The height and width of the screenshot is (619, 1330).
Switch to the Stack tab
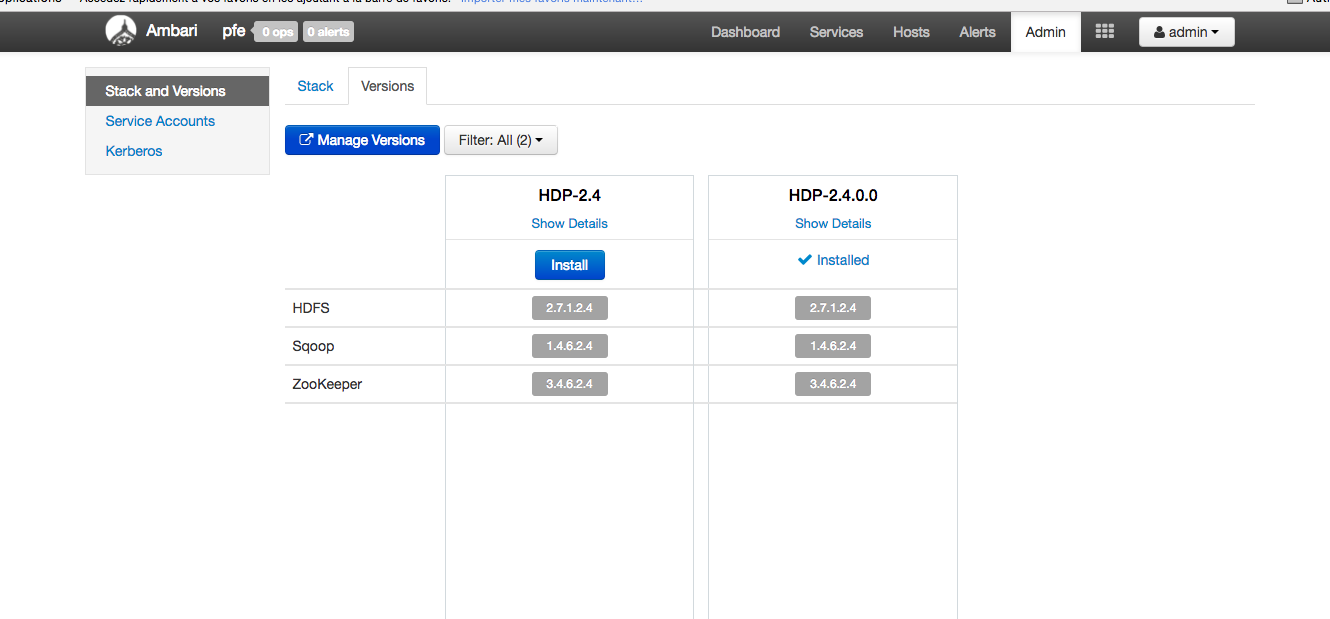(x=315, y=86)
